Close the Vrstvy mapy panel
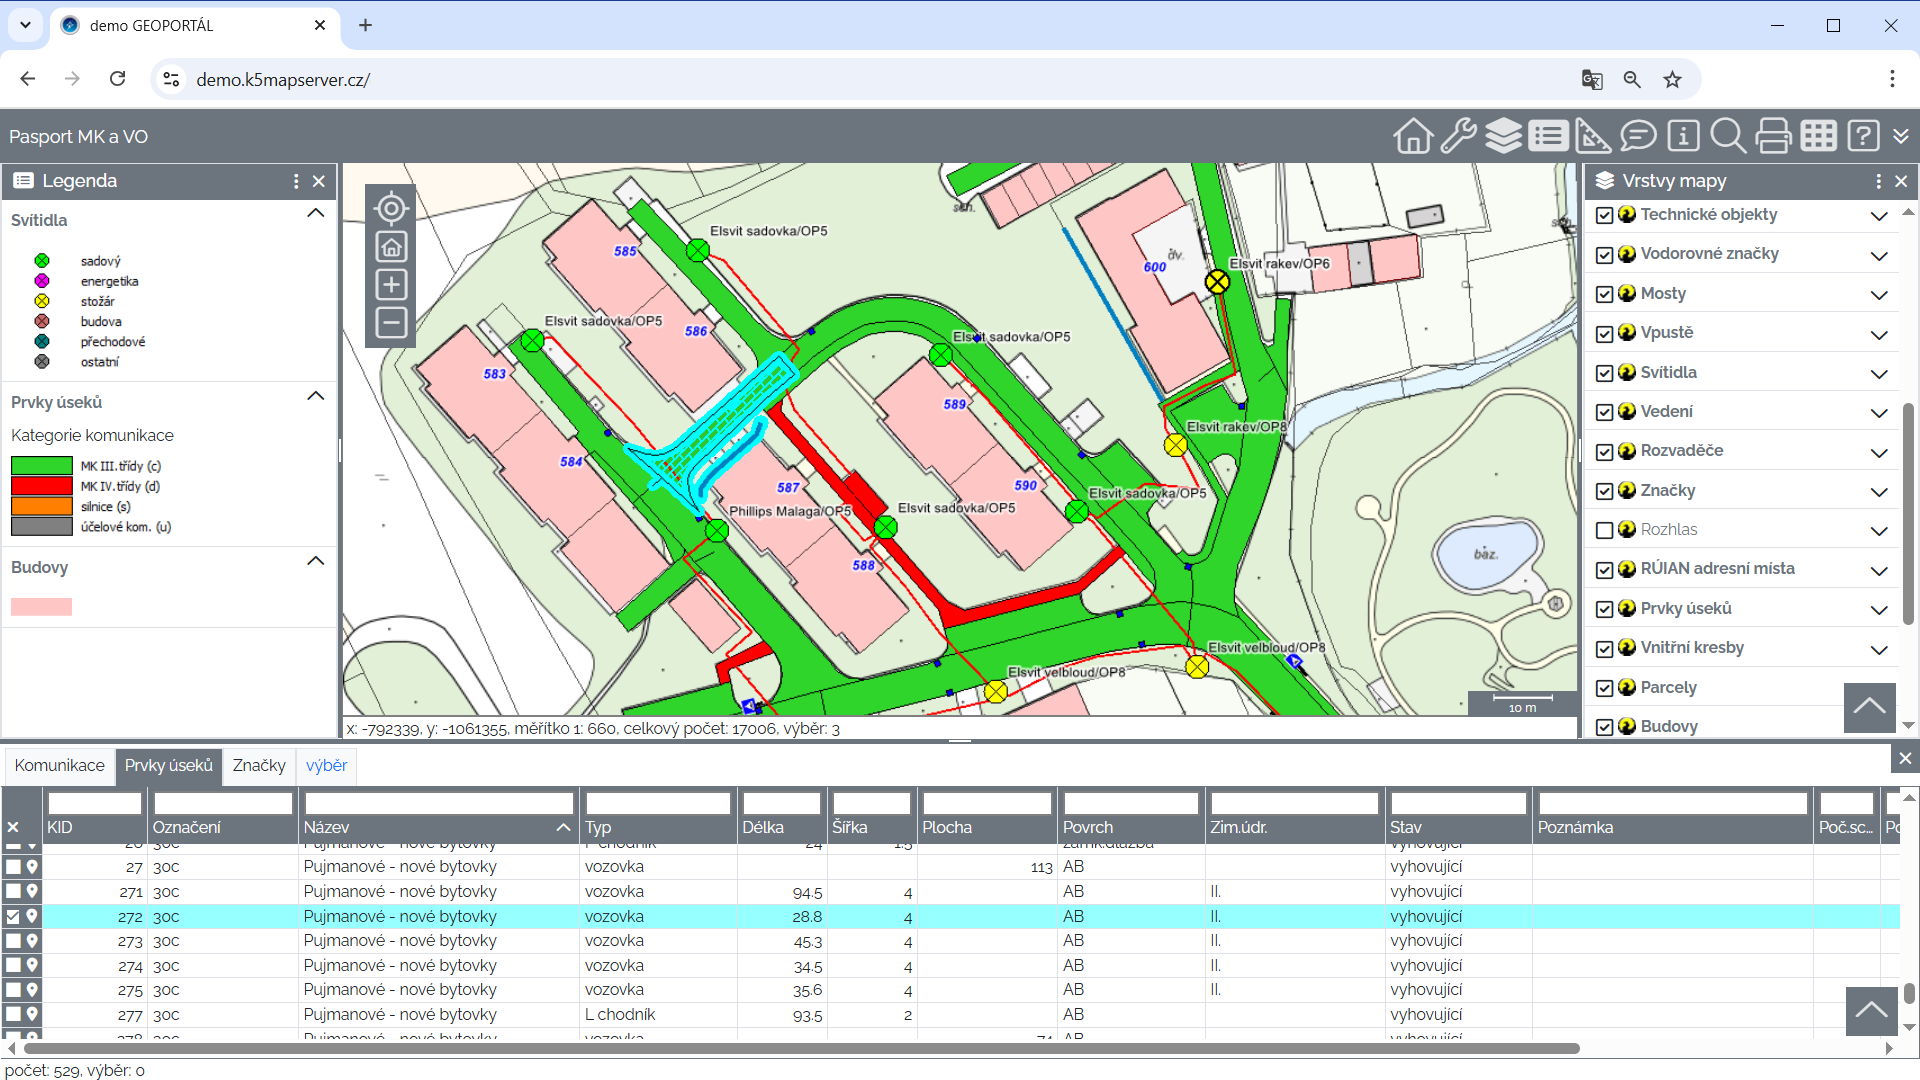This screenshot has width=1920, height=1080. click(x=1901, y=181)
